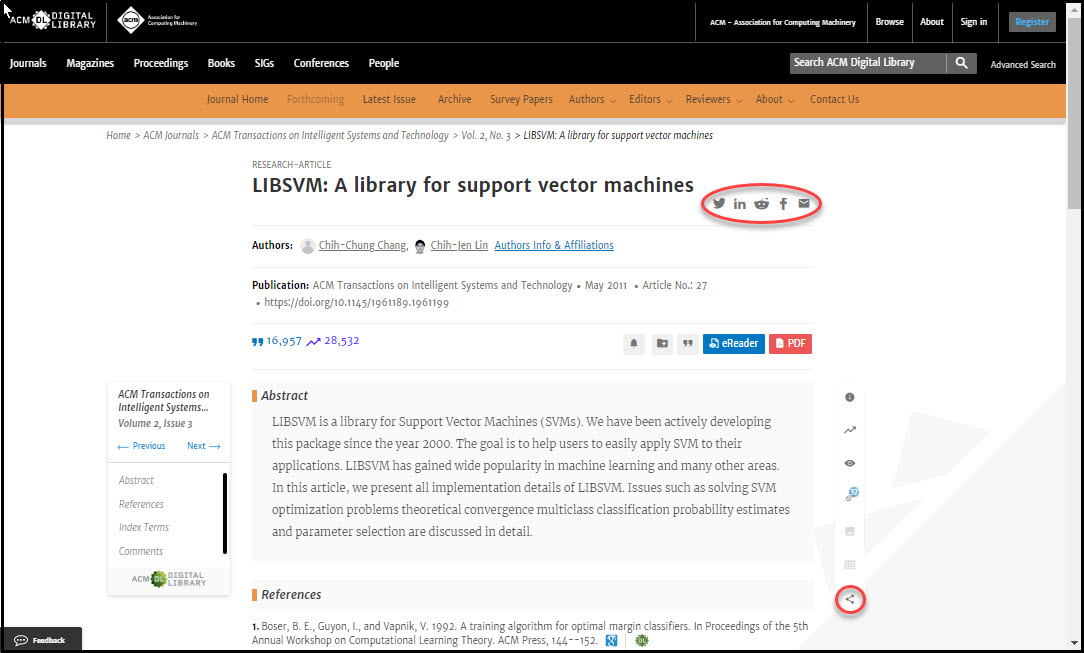Click the Register button

[x=1032, y=22]
